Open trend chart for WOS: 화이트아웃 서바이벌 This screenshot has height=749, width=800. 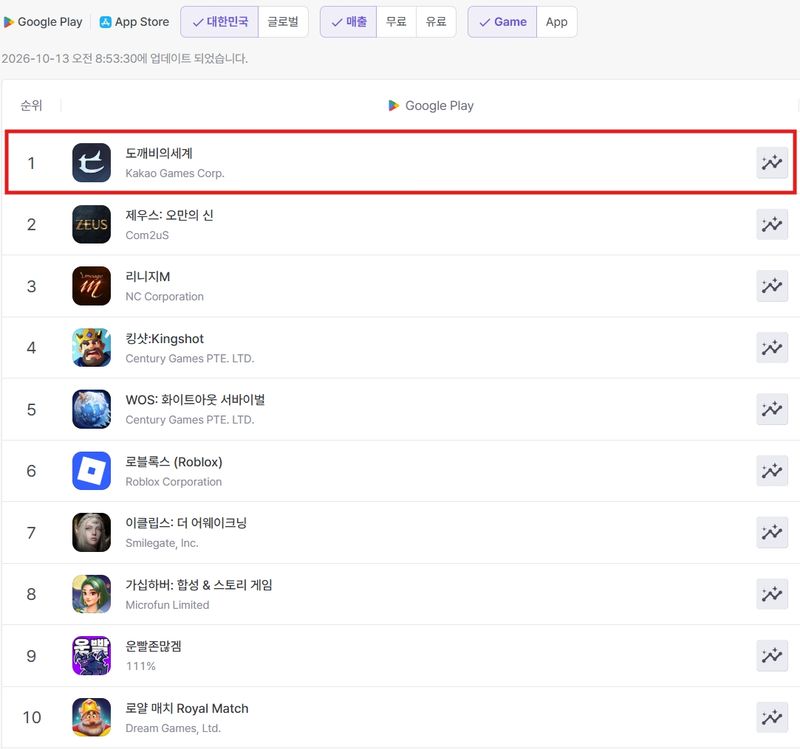[772, 409]
